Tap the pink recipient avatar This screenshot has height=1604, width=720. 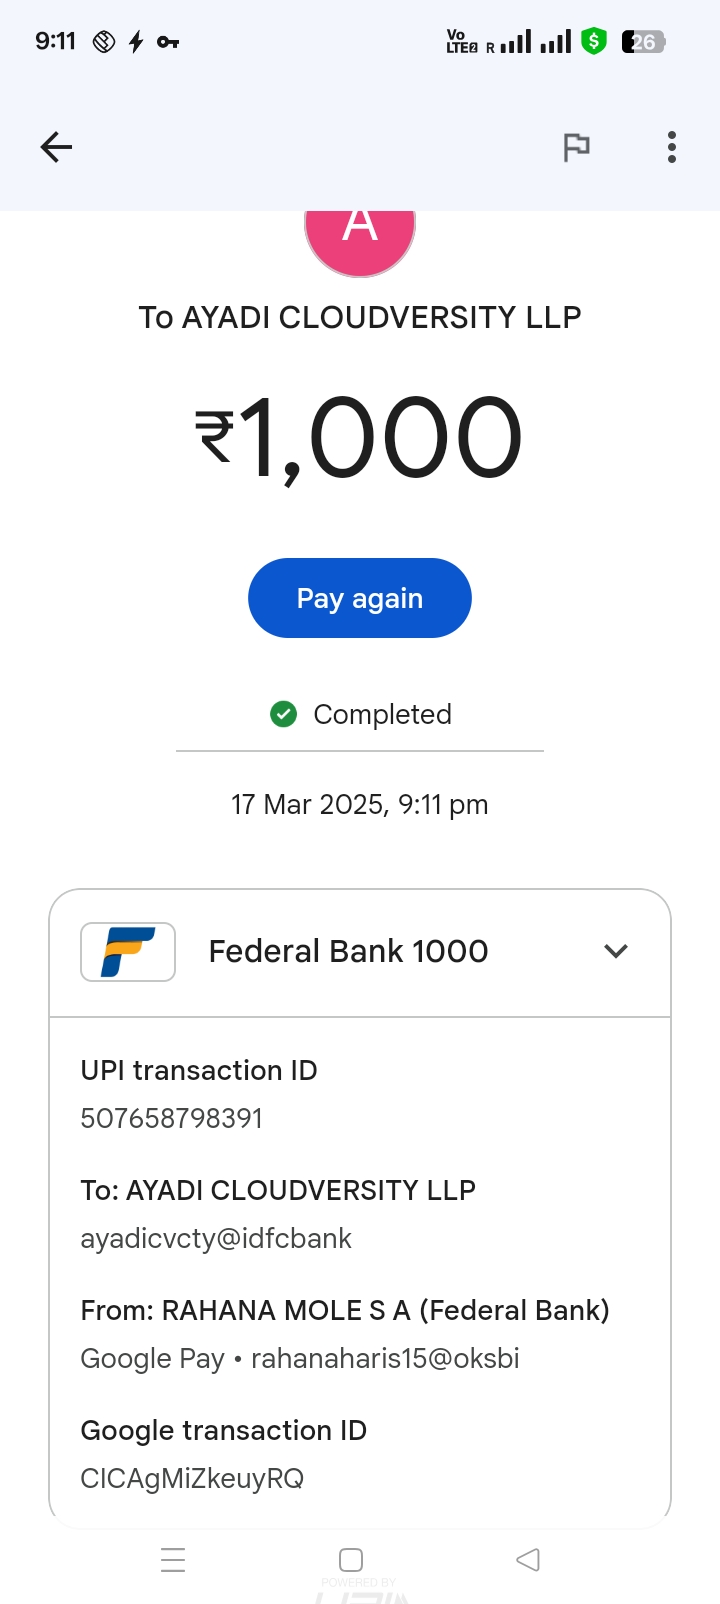(x=360, y=238)
